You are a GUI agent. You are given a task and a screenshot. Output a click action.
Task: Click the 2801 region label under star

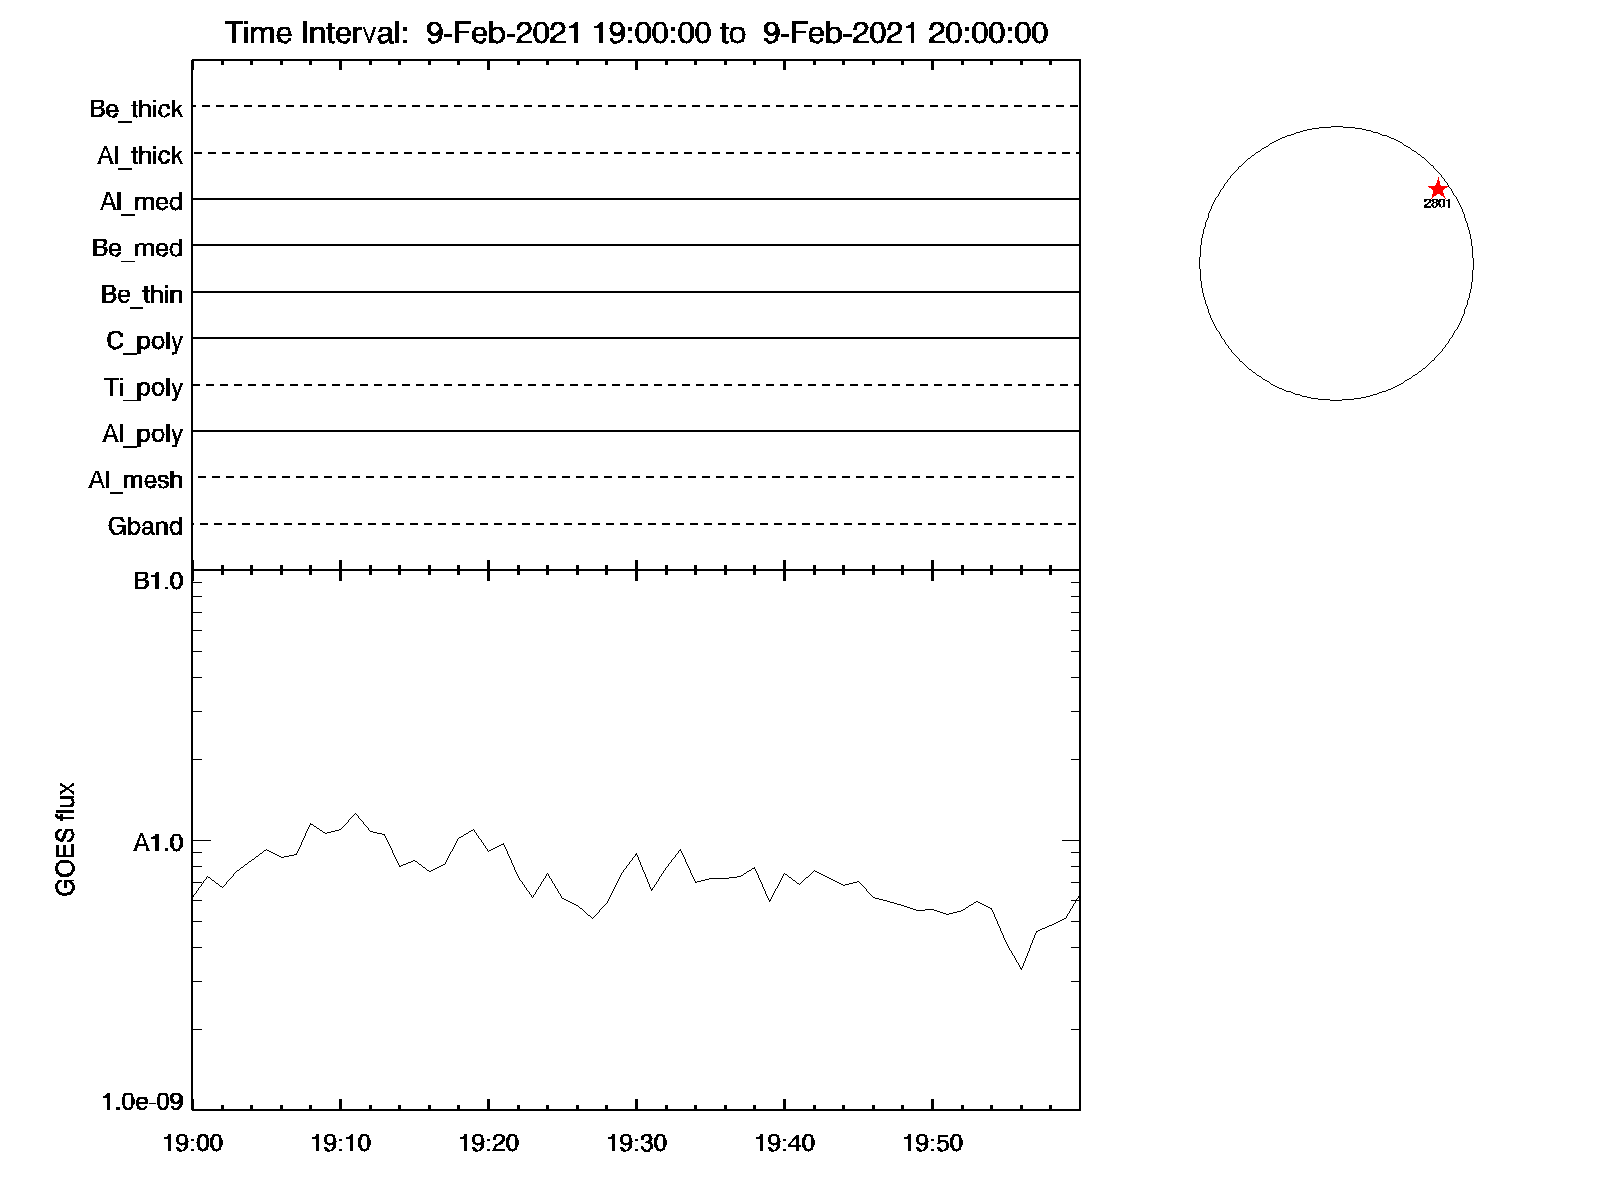[1437, 204]
